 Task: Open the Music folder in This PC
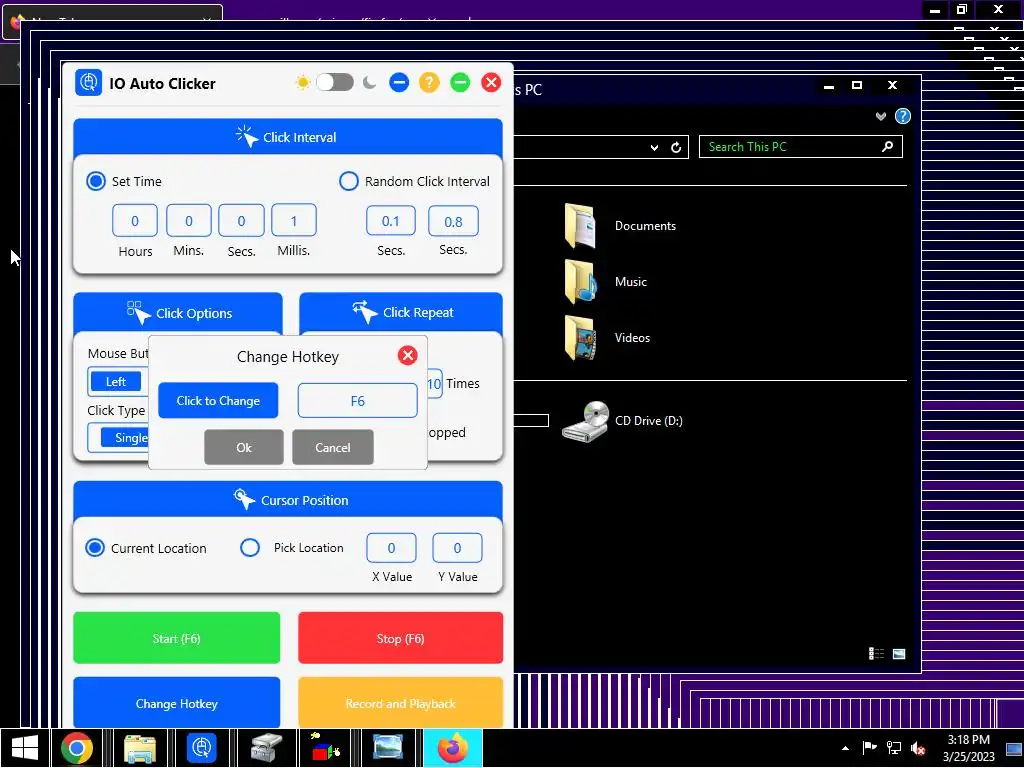[x=605, y=281]
